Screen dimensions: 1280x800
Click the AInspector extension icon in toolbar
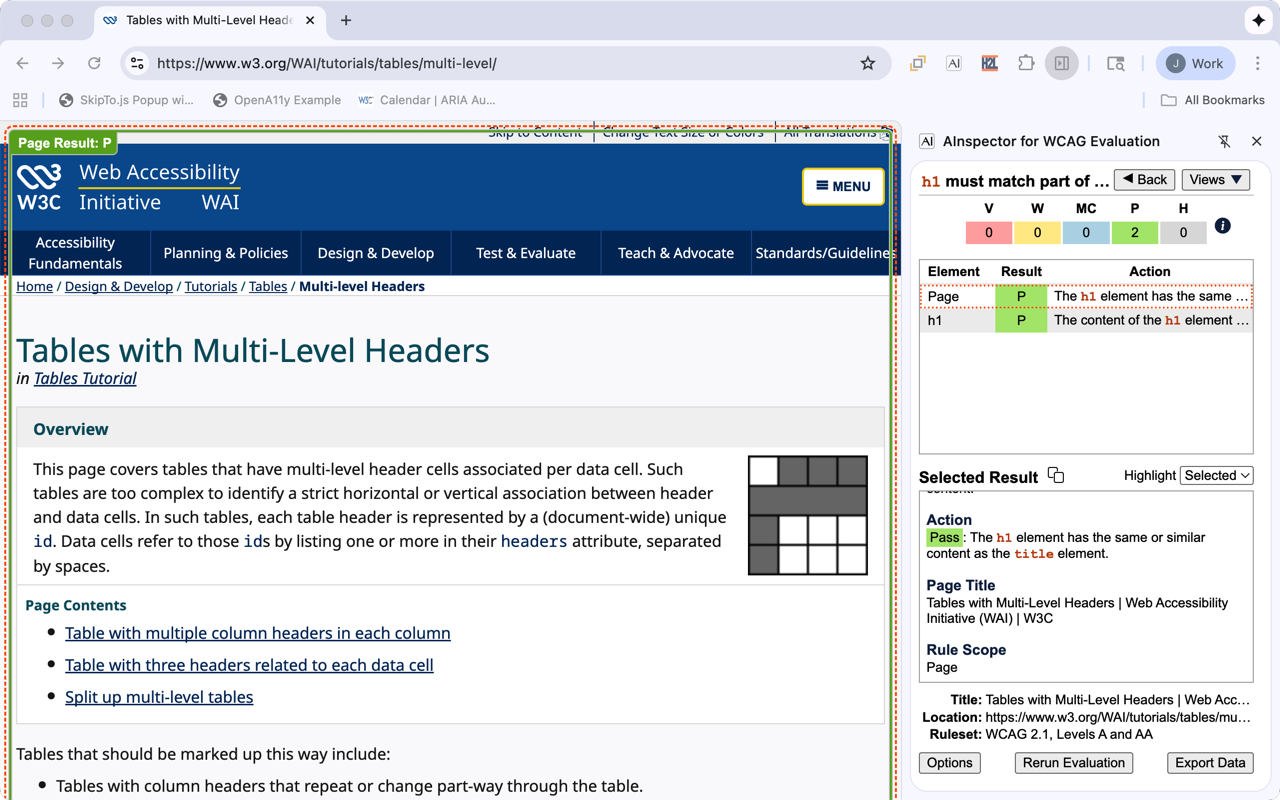point(953,63)
